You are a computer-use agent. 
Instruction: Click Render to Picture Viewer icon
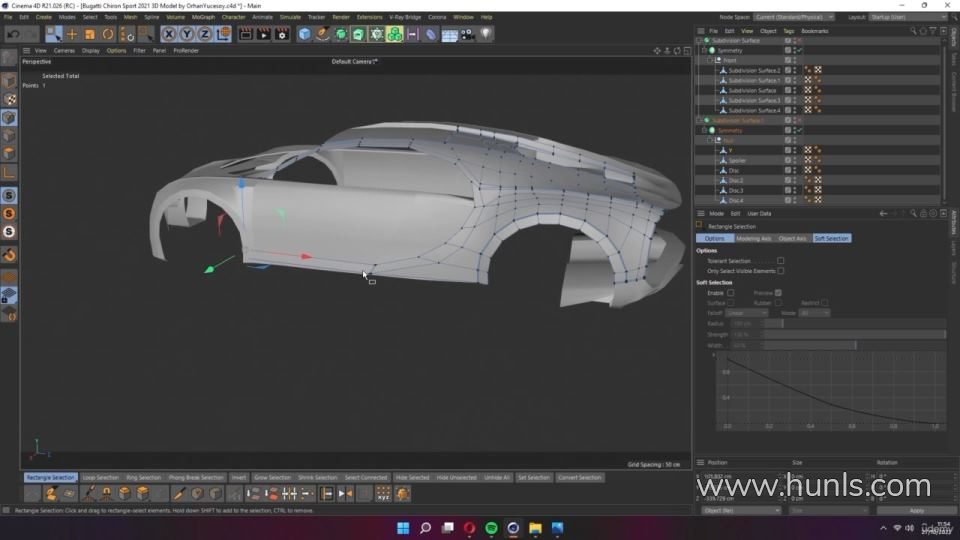click(x=263, y=34)
